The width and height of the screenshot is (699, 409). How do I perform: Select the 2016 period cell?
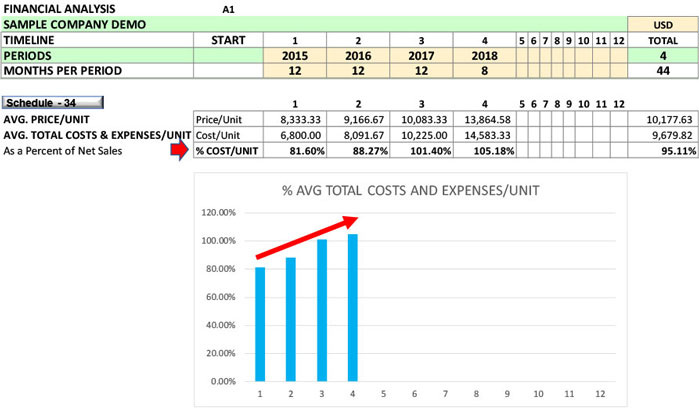coord(358,55)
